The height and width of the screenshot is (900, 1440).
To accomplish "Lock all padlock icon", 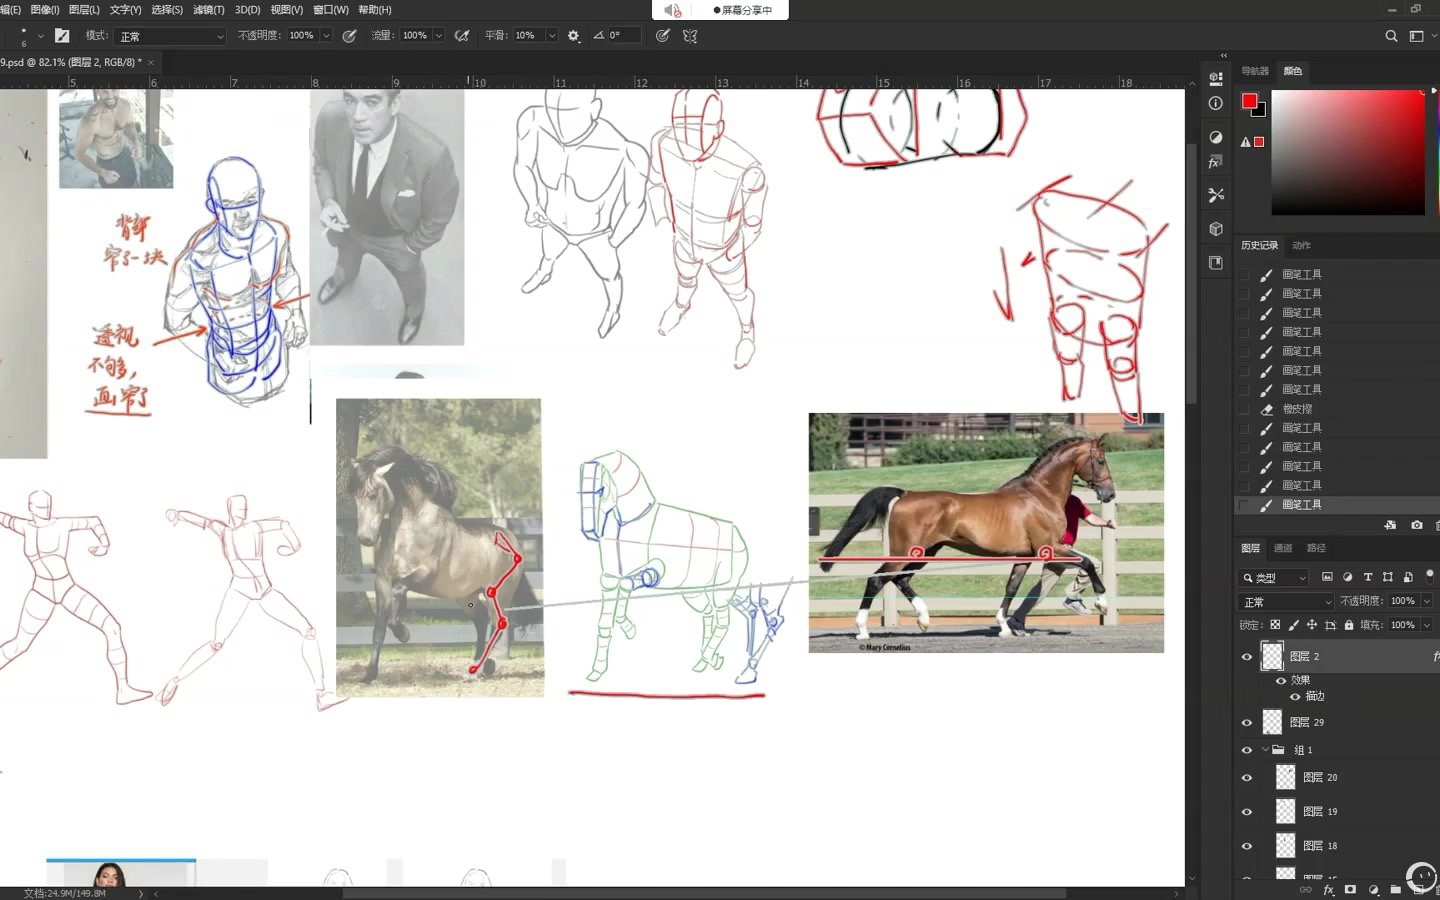I will click(1348, 625).
